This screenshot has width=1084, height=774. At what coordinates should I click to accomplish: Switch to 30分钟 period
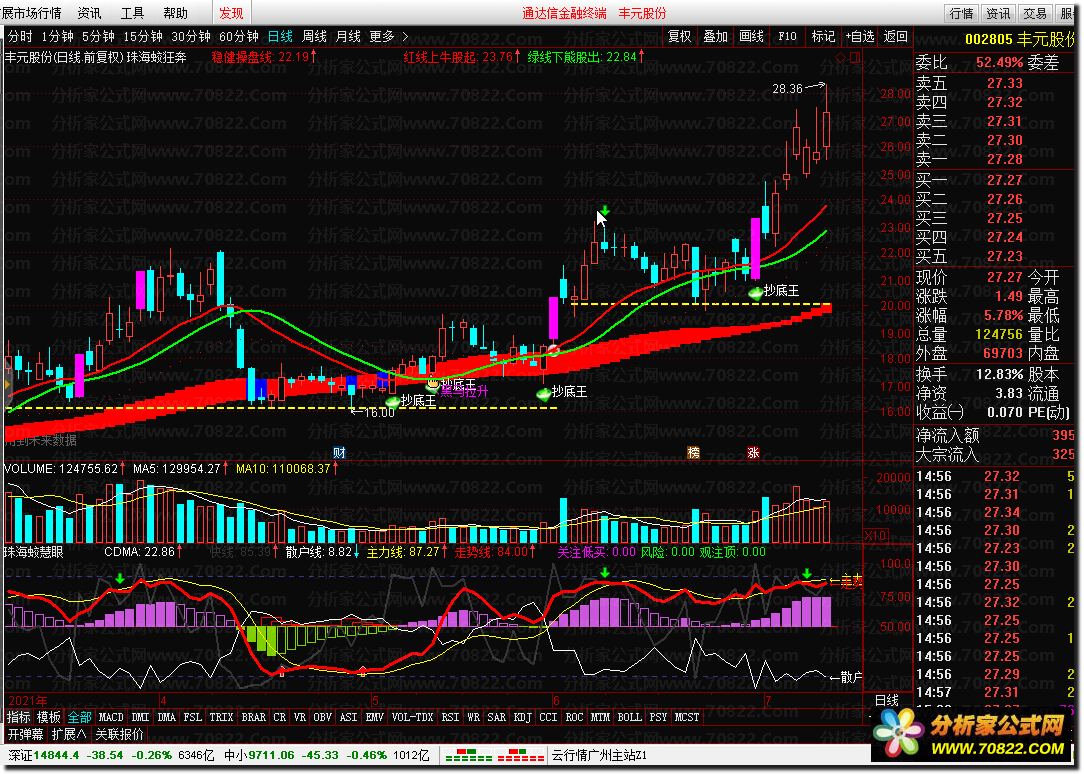click(191, 36)
